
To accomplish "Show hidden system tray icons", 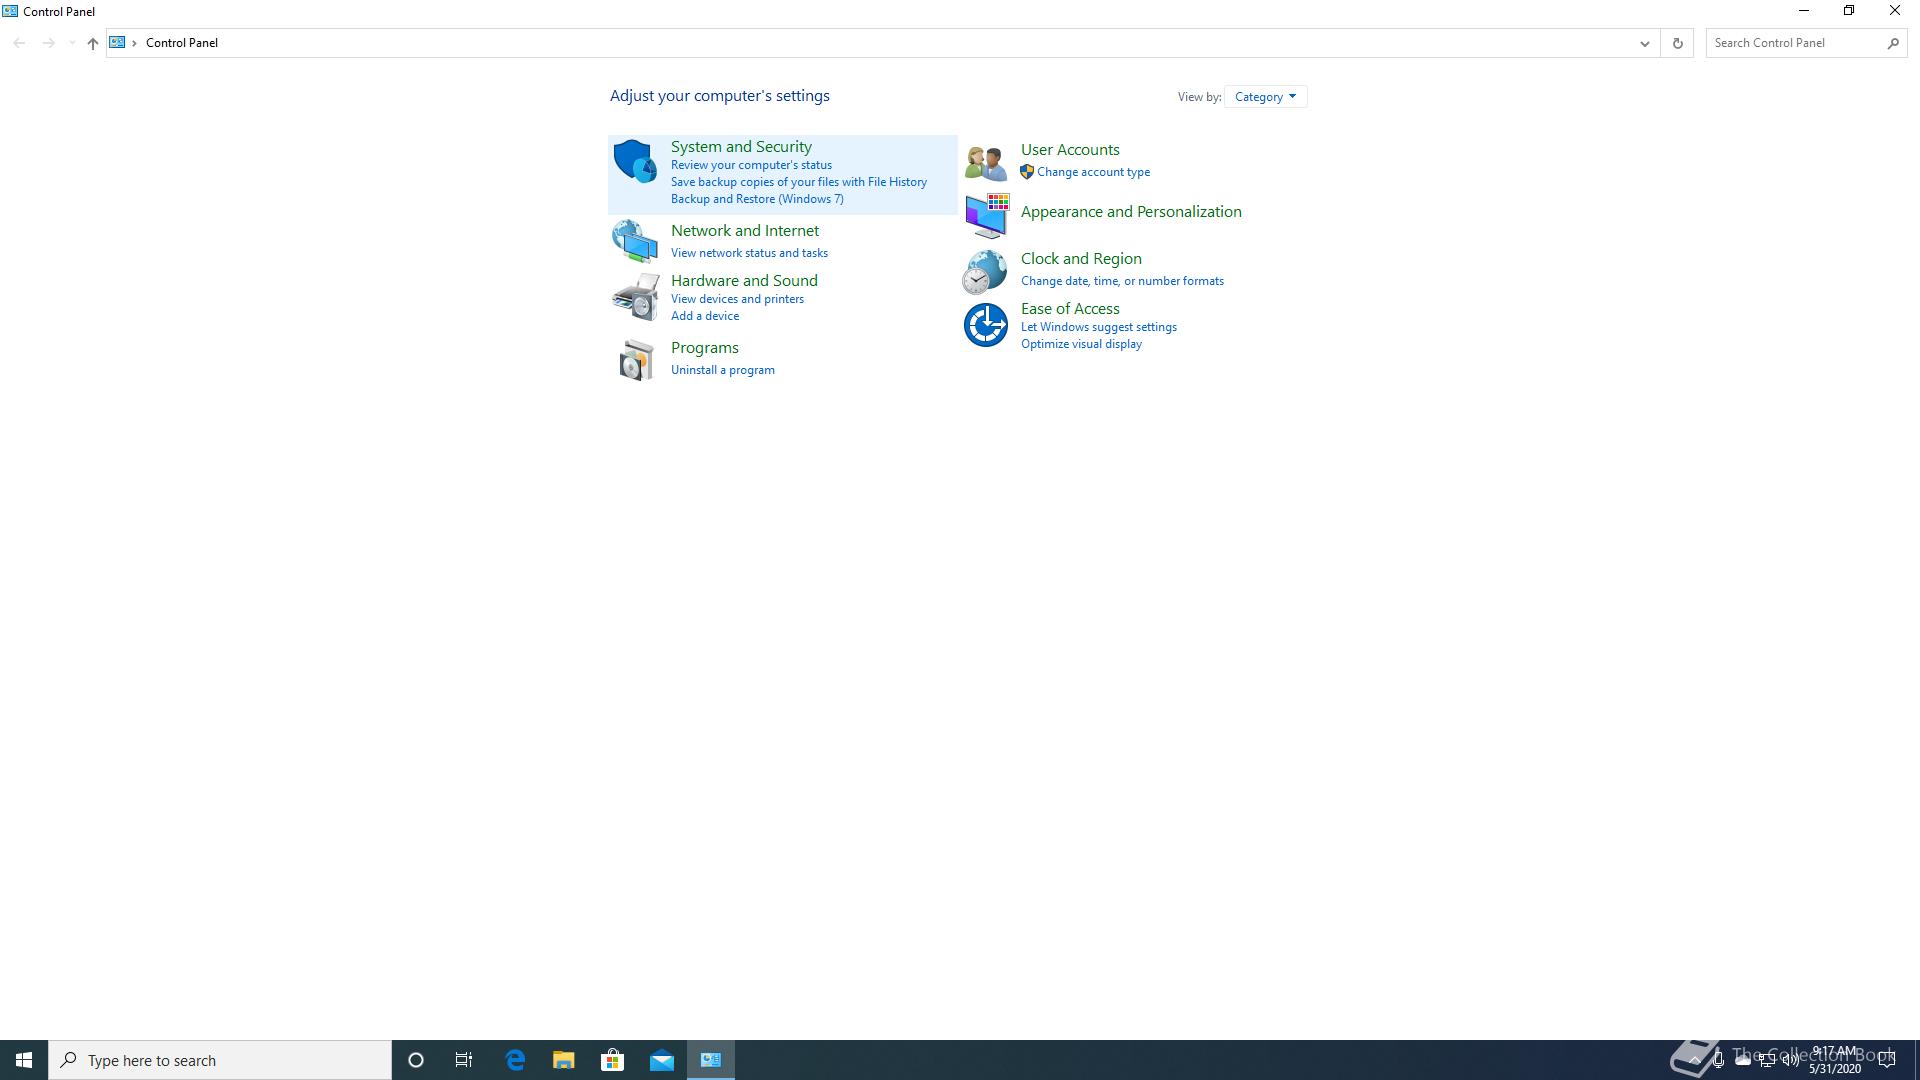I will click(1694, 1060).
